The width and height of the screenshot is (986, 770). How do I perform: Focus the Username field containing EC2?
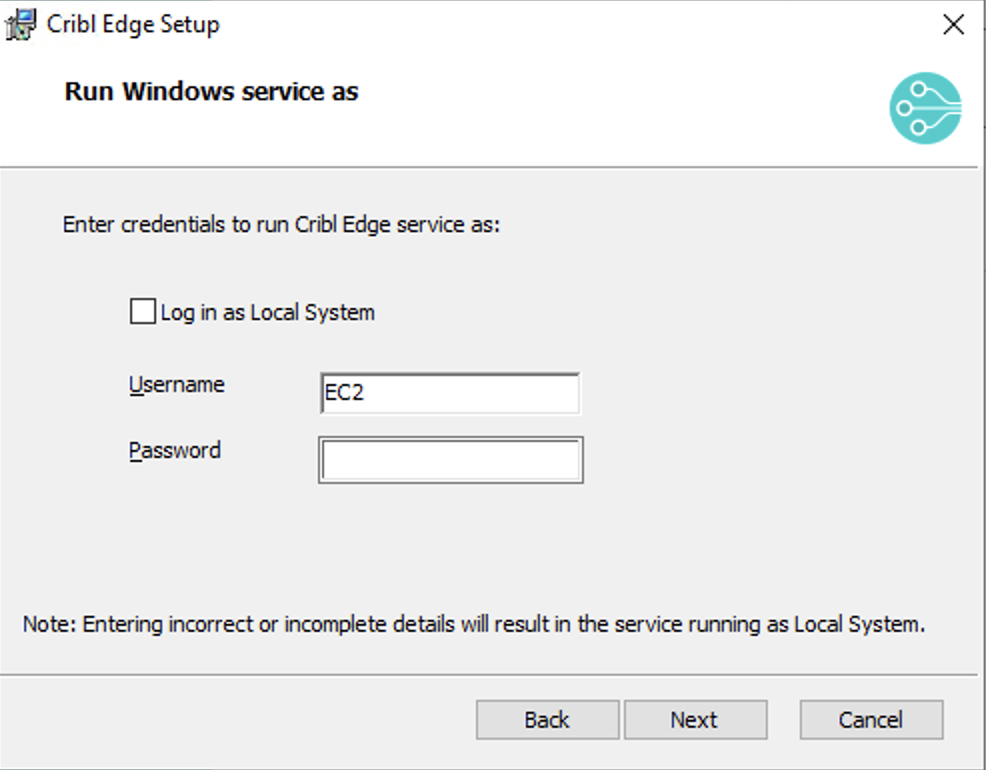tap(448, 393)
